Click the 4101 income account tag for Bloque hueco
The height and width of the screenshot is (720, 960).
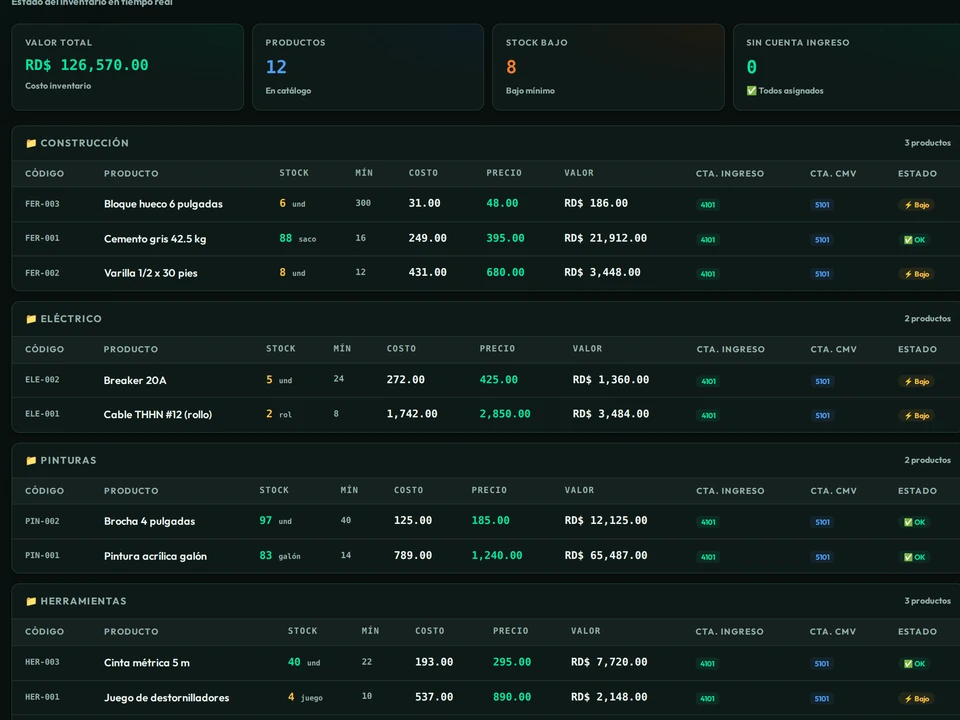click(x=708, y=205)
